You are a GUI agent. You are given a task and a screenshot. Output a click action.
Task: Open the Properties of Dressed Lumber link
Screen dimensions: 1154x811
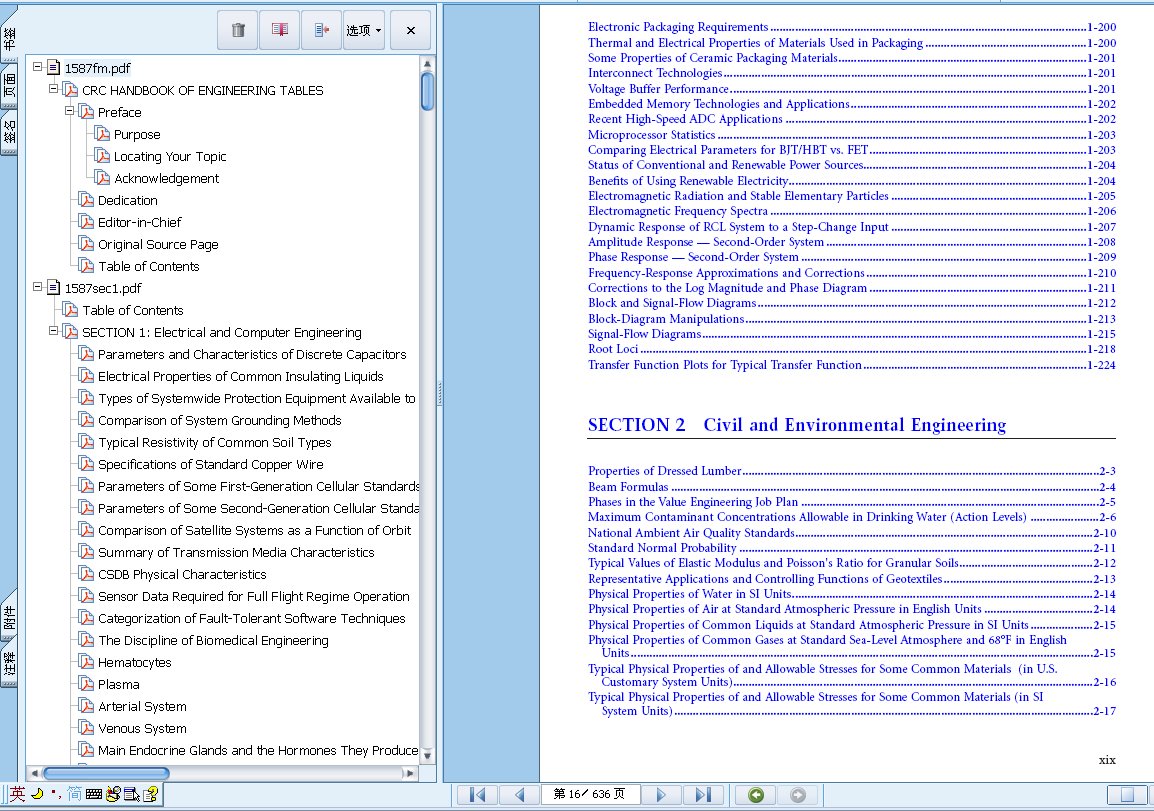[x=664, y=471]
